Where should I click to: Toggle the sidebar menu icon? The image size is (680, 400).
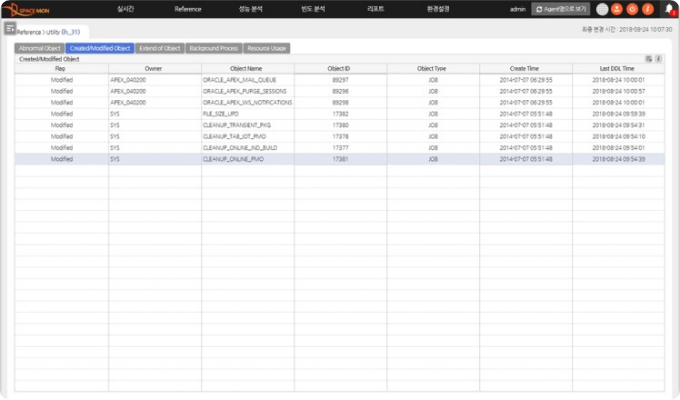click(10, 28)
